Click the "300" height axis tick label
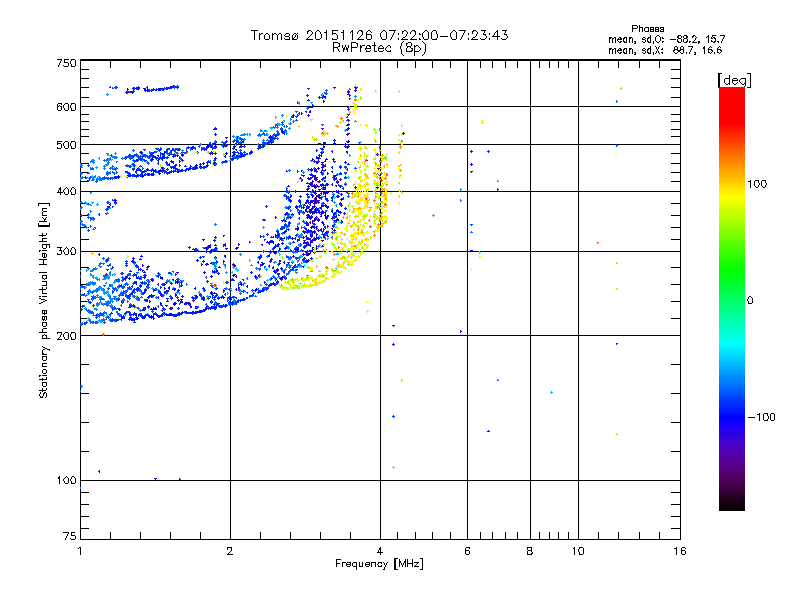The image size is (800, 600). point(66,252)
